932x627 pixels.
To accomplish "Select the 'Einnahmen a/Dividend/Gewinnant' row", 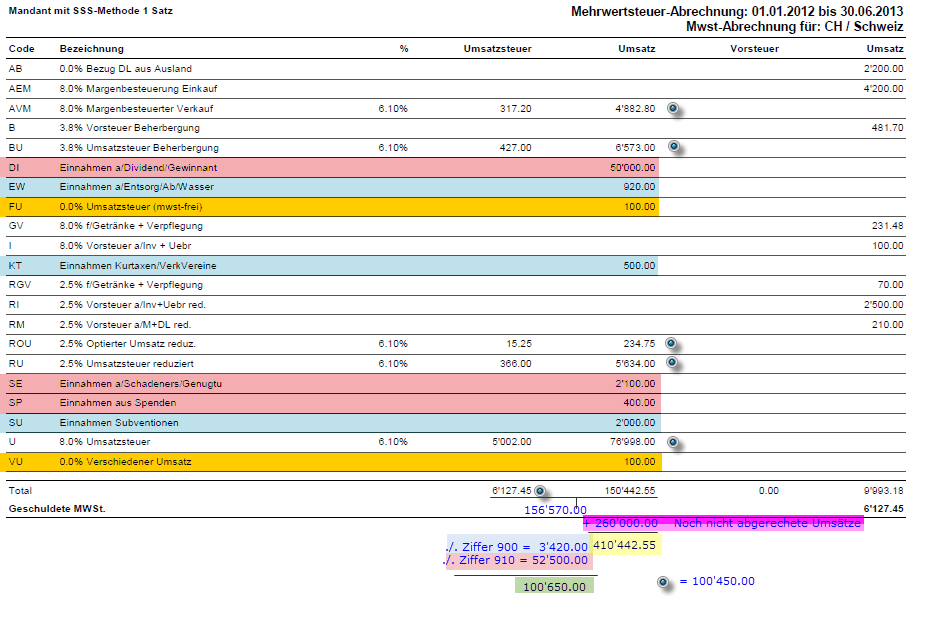I will click(139, 167).
